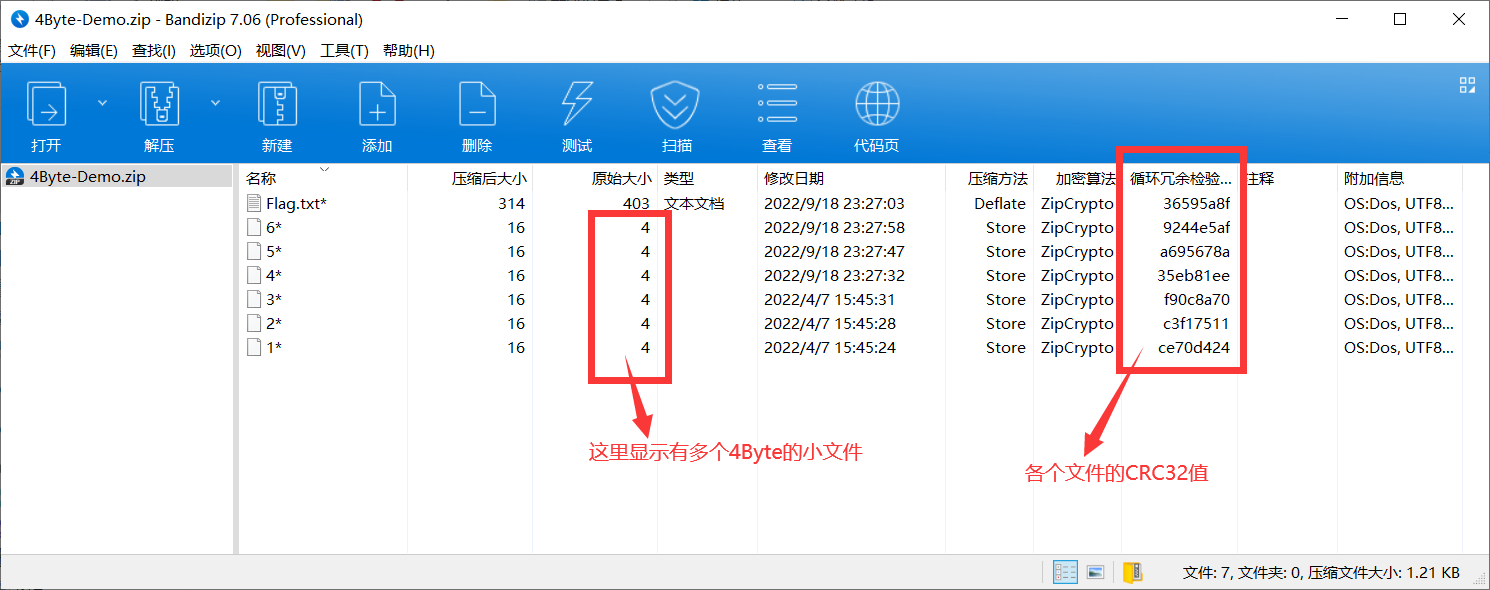
Task: Expand the 解压 dropdown arrow
Action: (215, 102)
